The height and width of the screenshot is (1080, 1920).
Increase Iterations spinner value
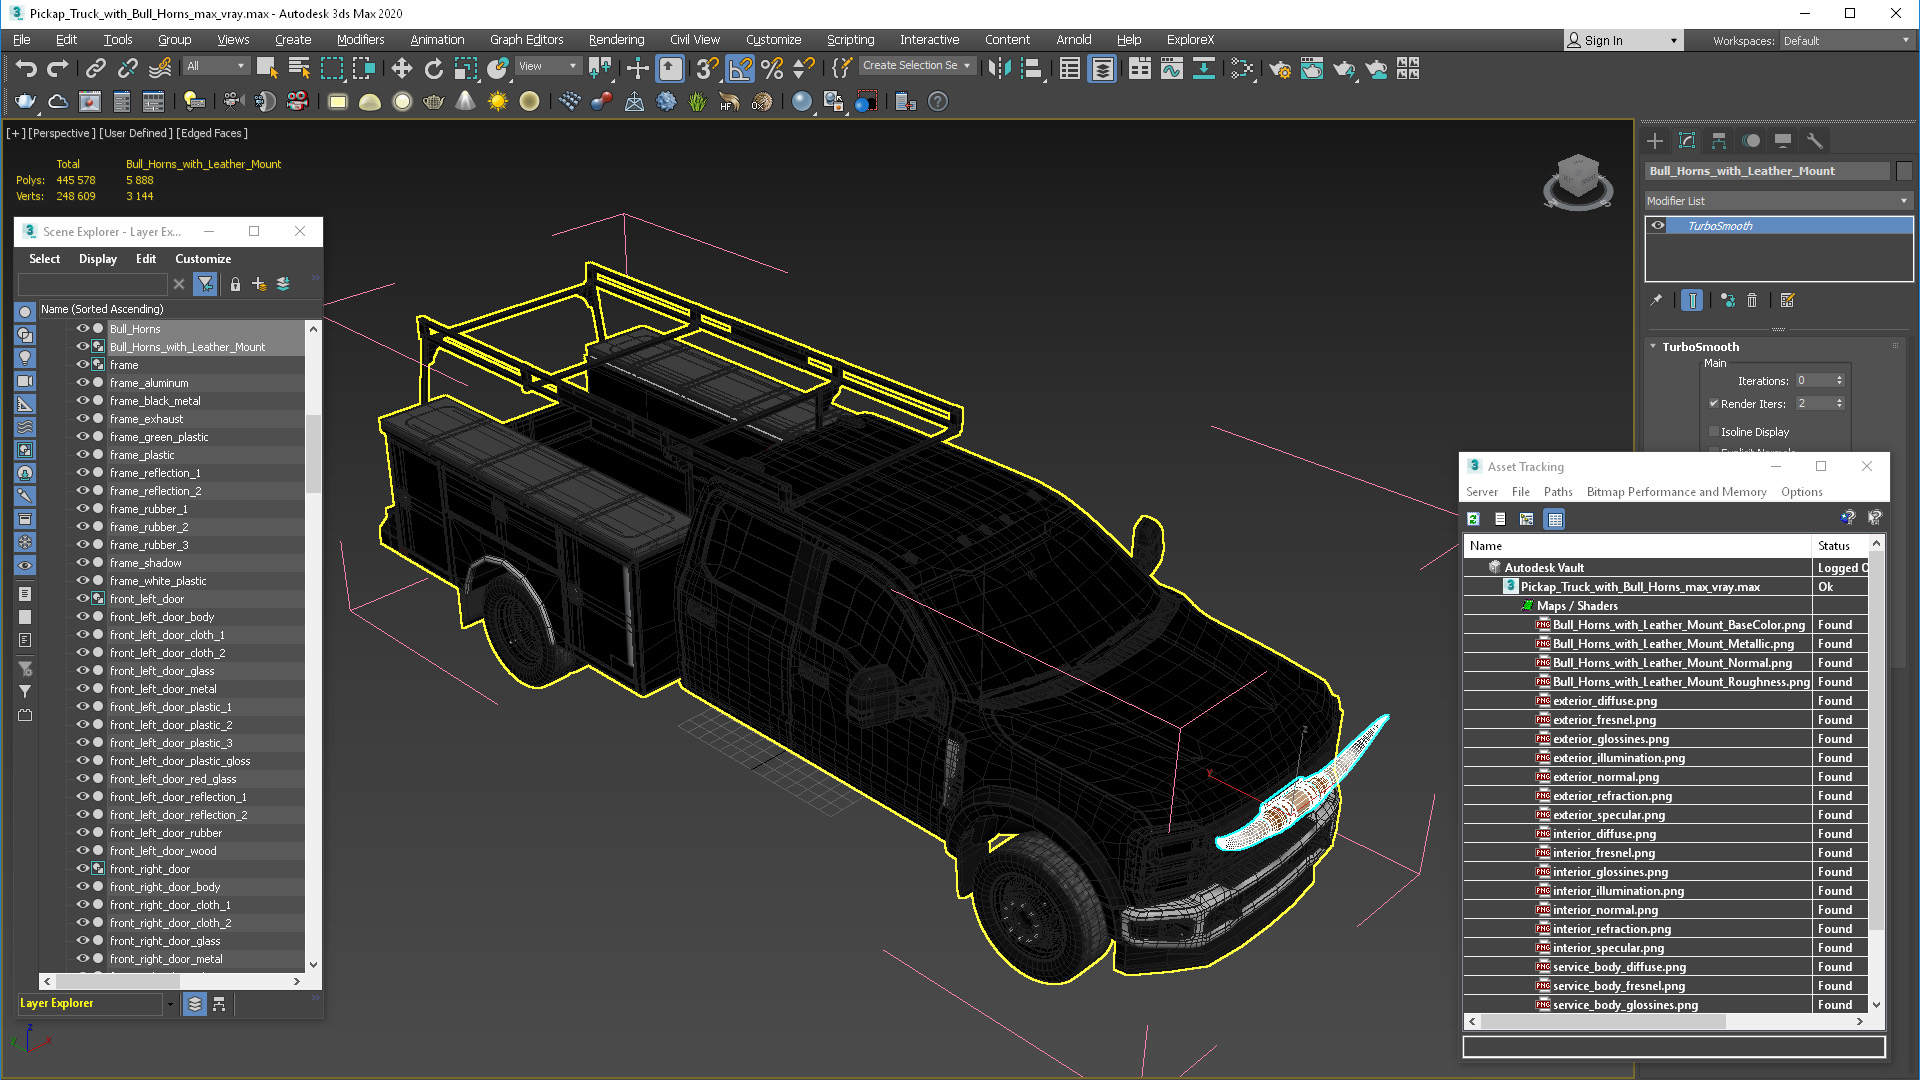(x=1840, y=377)
